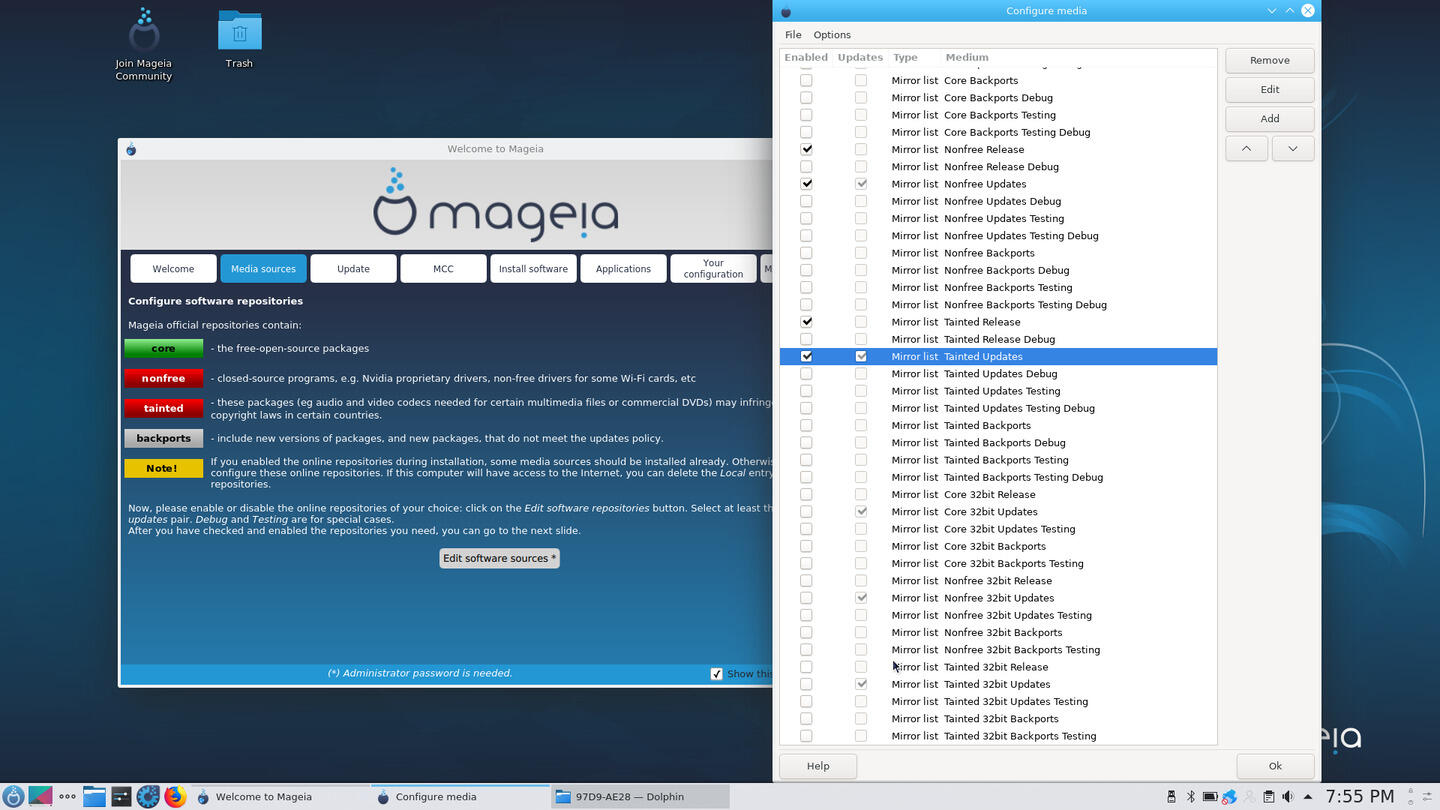
Task: Open Join Mageia Community desktop icon
Action: pyautogui.click(x=144, y=45)
